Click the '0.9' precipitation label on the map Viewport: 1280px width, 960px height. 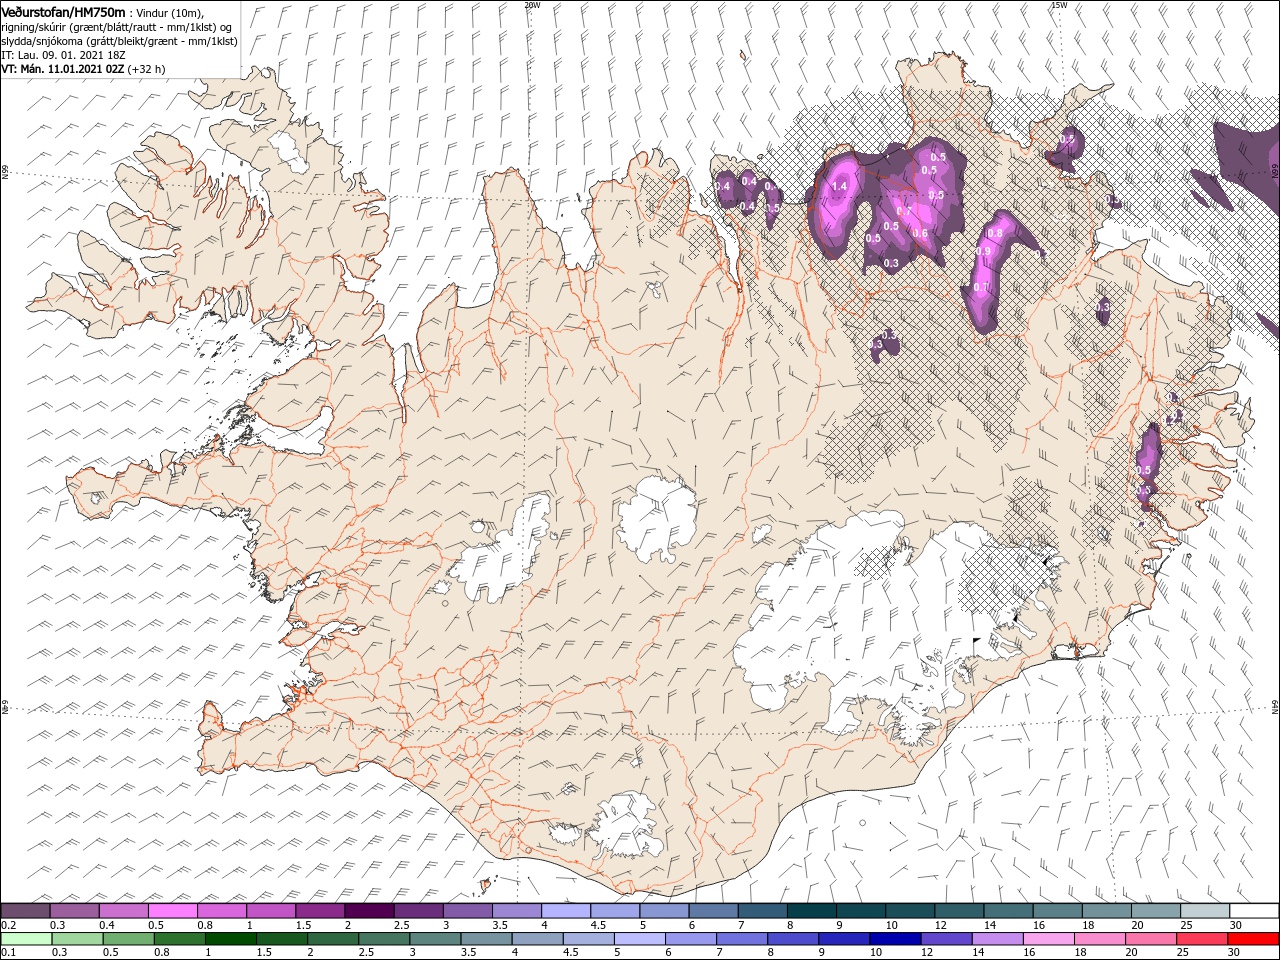(983, 250)
